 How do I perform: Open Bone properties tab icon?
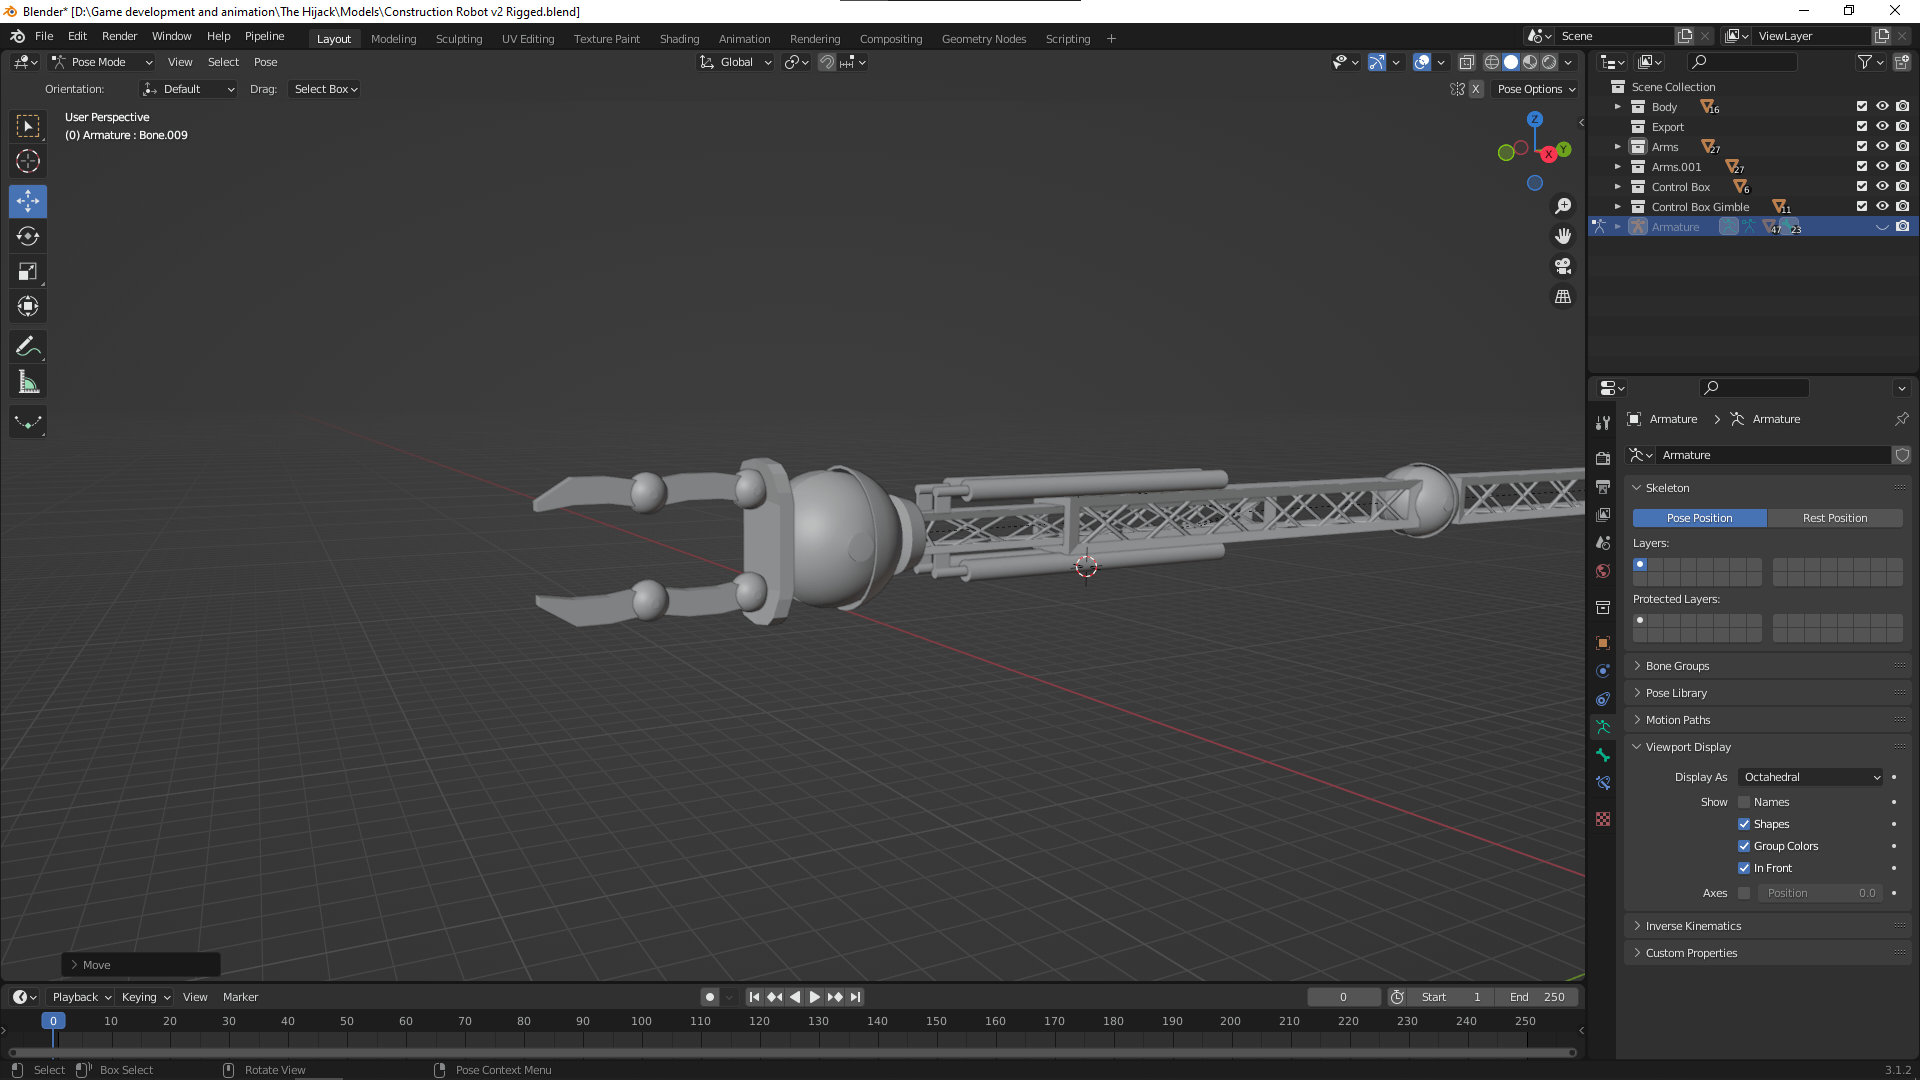(1603, 755)
